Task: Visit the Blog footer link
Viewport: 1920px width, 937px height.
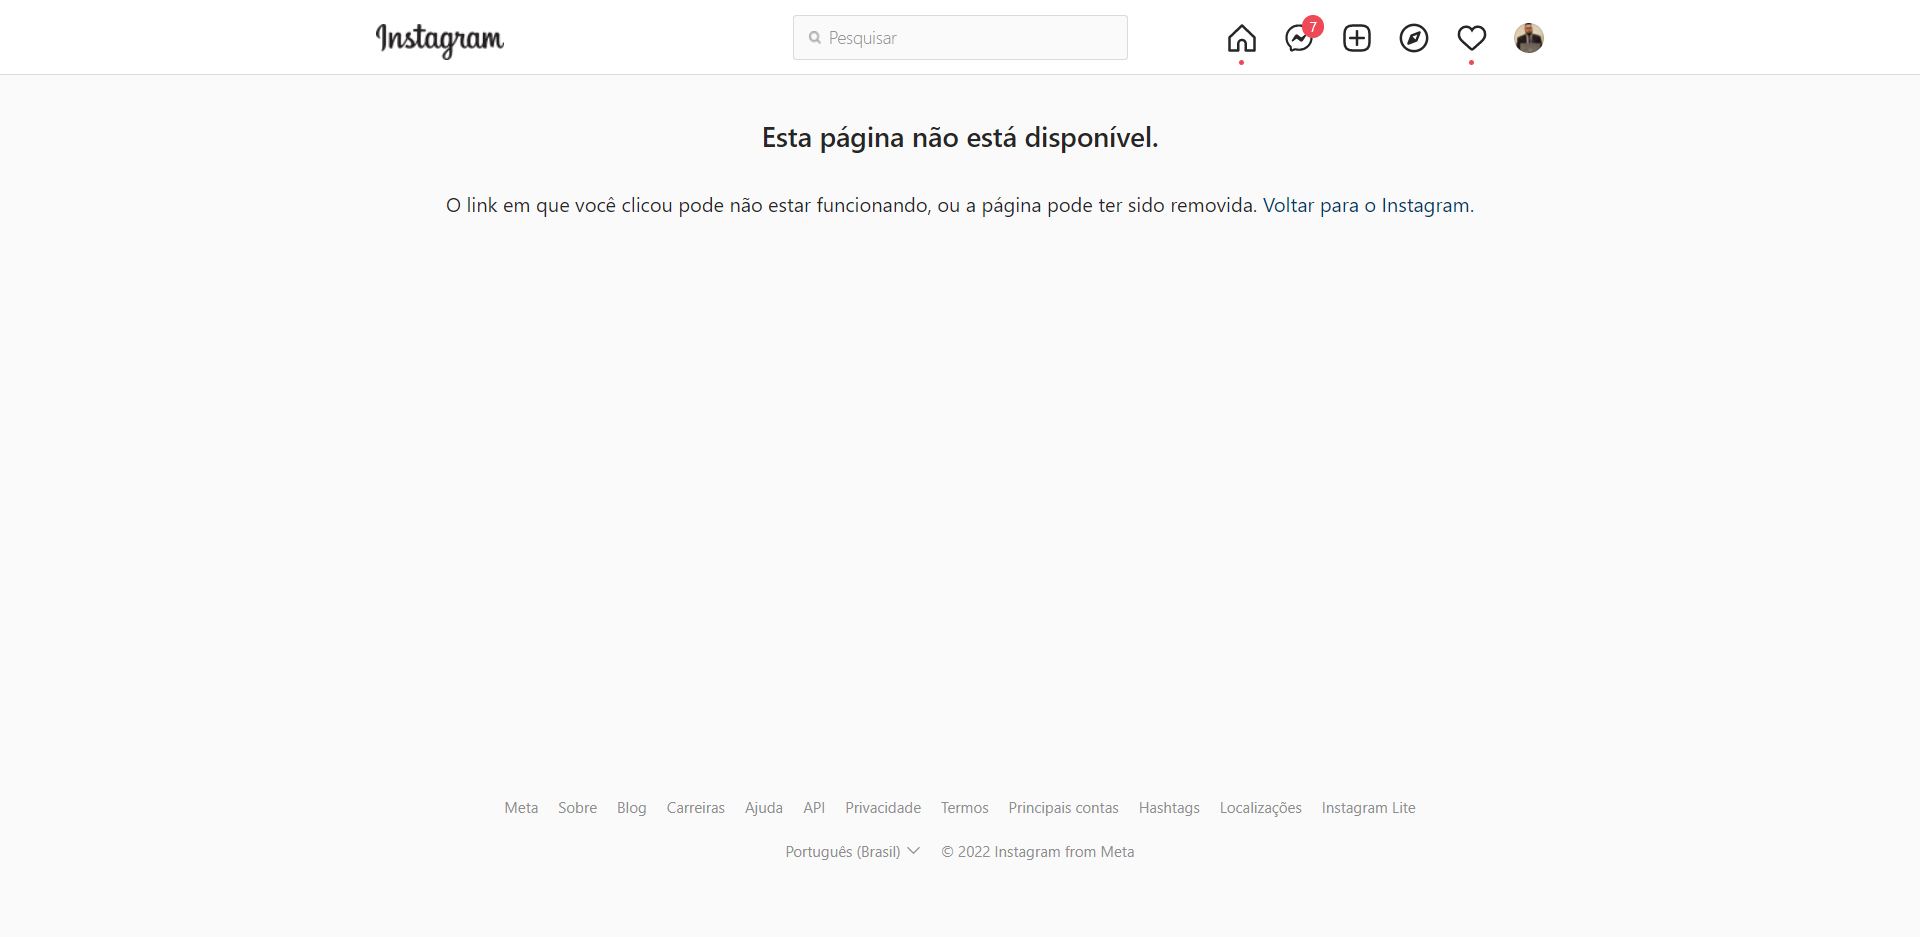Action: (631, 808)
